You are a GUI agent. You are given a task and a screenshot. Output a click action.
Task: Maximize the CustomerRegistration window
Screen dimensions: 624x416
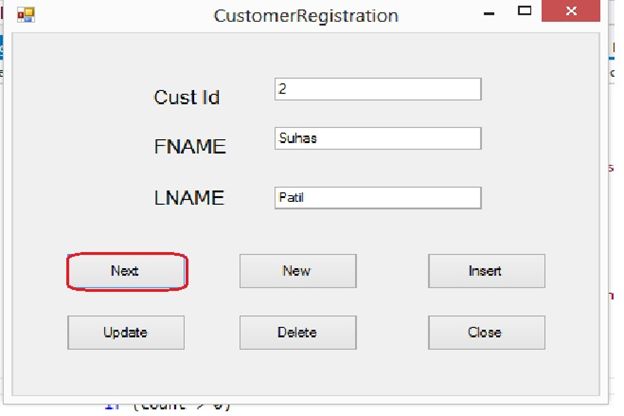[x=525, y=12]
